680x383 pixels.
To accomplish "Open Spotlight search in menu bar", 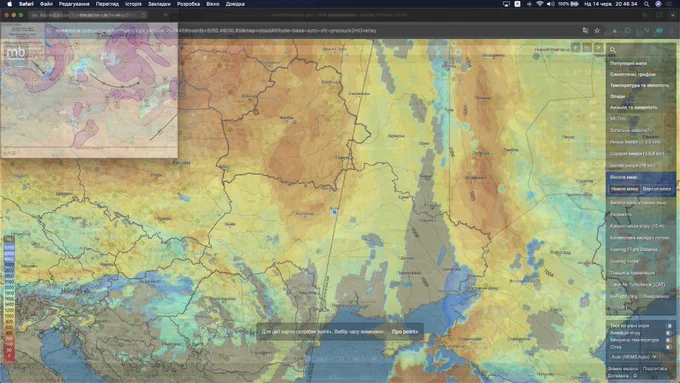I will [x=647, y=4].
